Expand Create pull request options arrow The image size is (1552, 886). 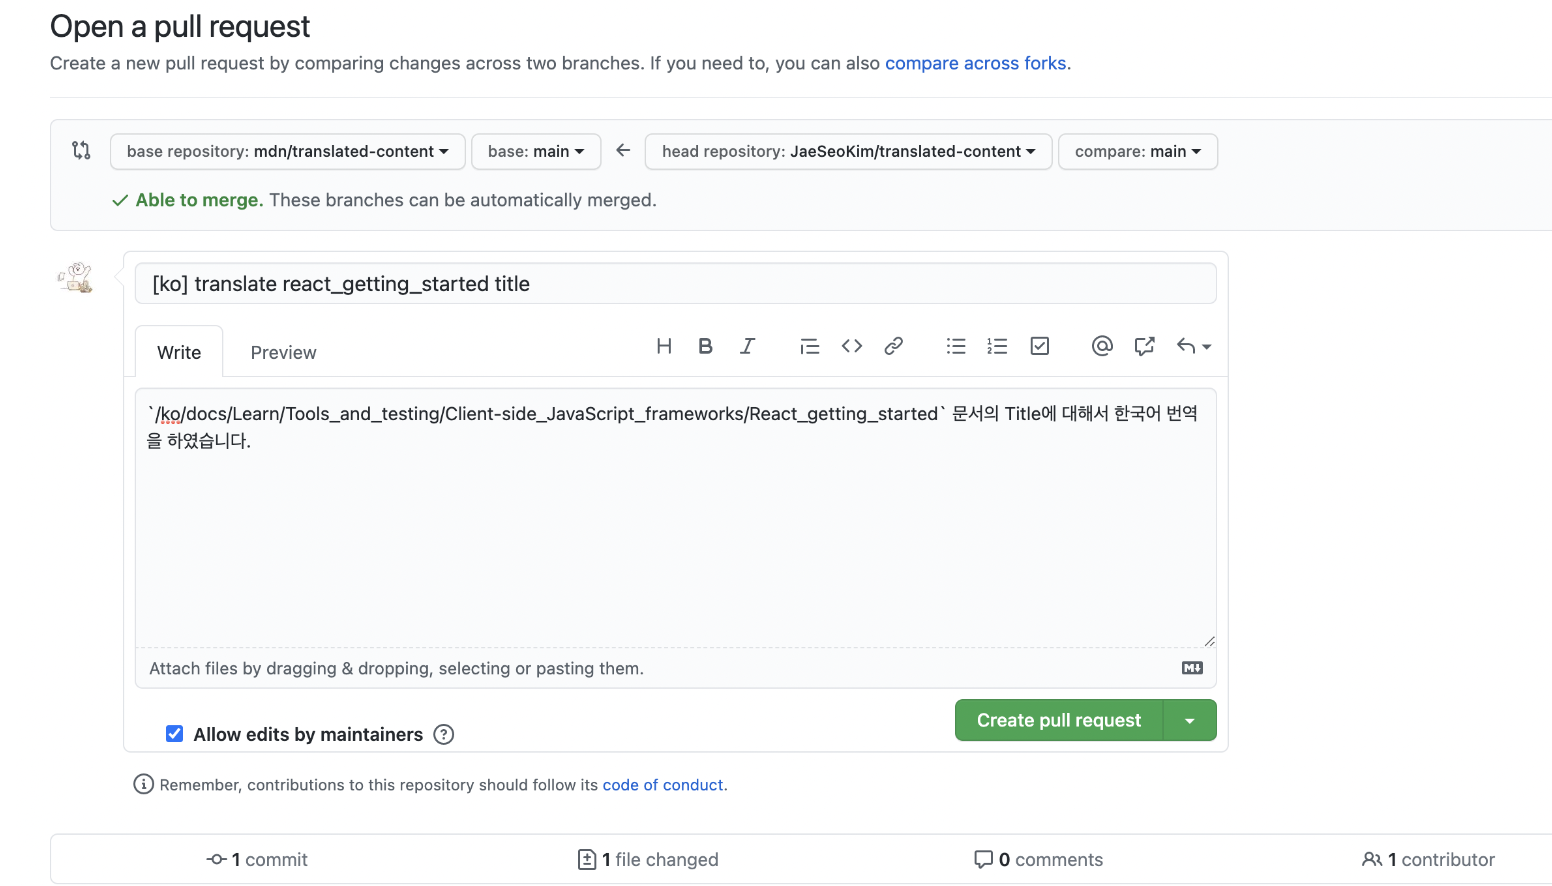tap(1190, 721)
